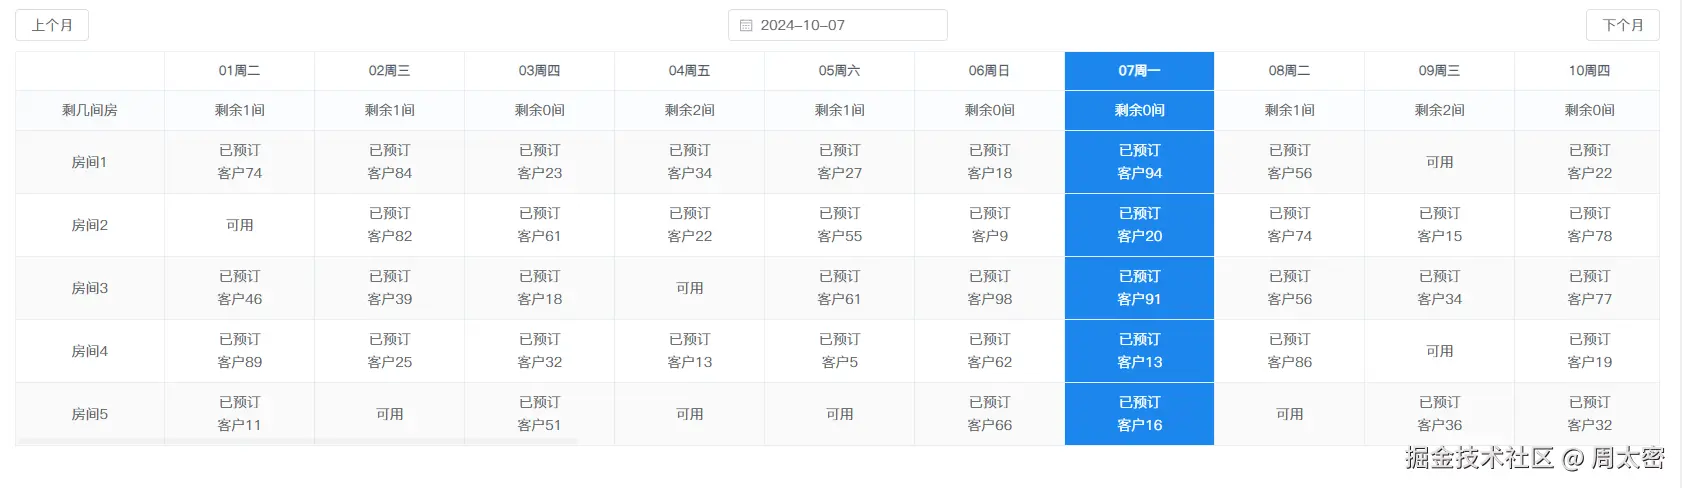
Task: Click the 上个月 button
Action: pos(52,25)
